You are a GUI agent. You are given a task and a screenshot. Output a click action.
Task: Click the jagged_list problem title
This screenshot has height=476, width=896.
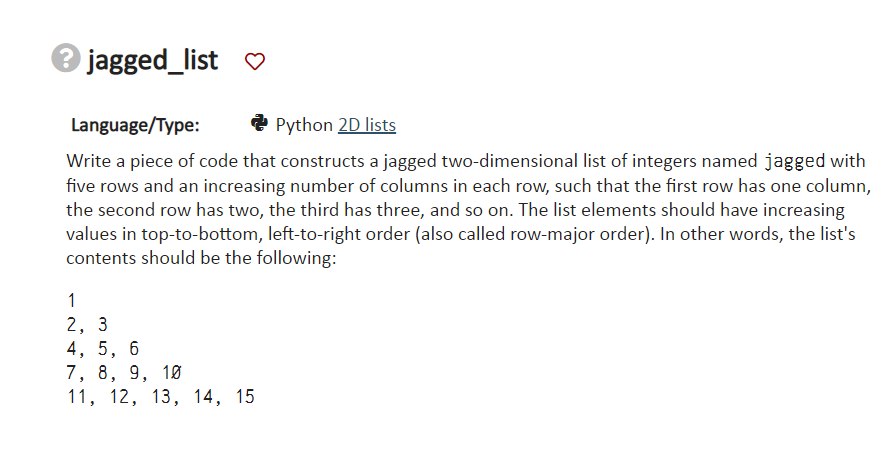click(x=152, y=60)
